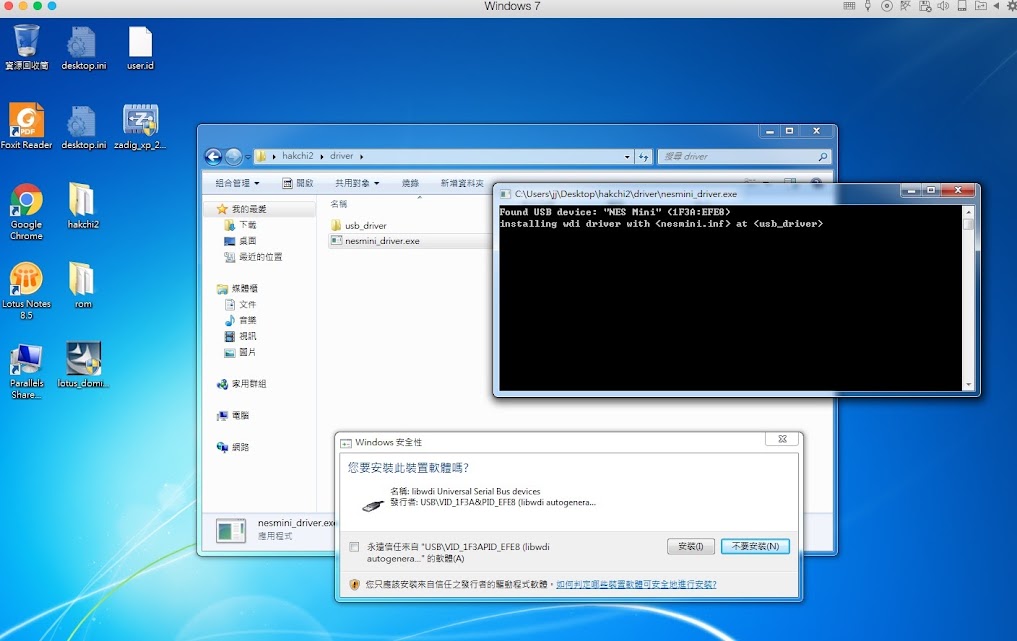
Task: Open 桌面 (Desktop) in the navigation pane
Action: 240,241
